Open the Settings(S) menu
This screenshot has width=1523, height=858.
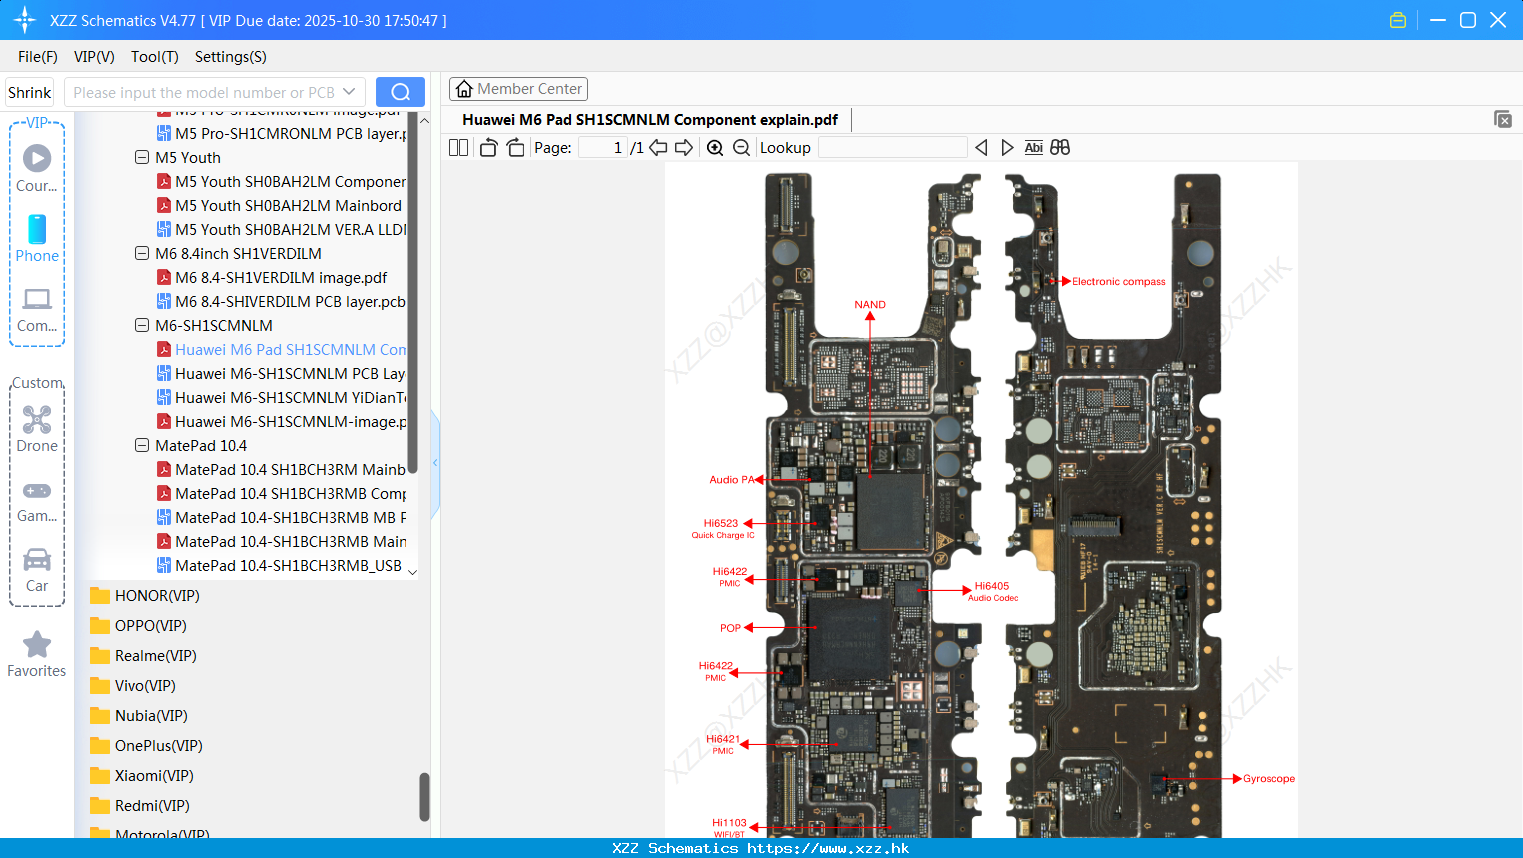pos(230,57)
